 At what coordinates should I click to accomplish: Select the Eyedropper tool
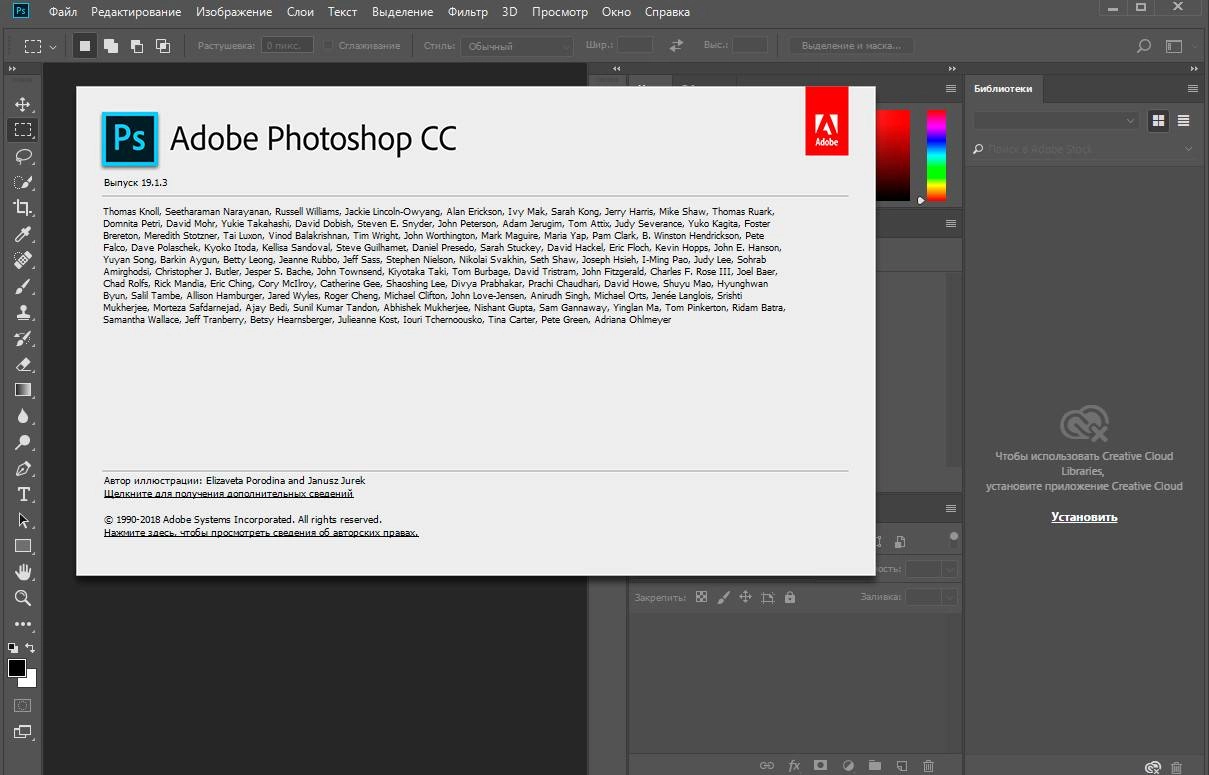22,234
